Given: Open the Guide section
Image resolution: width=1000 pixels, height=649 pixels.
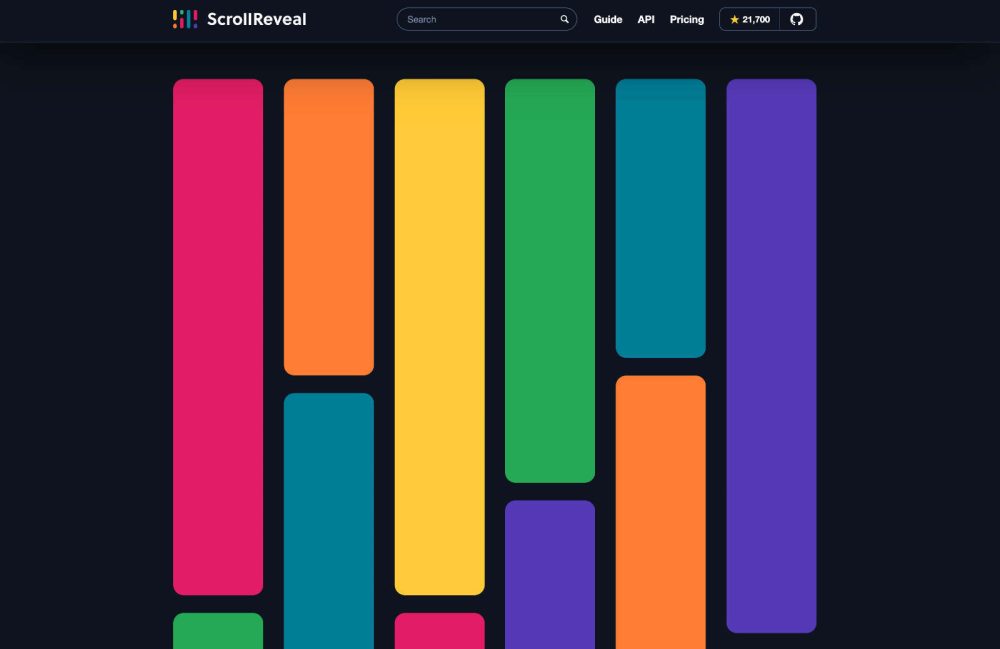Looking at the screenshot, I should (x=608, y=19).
